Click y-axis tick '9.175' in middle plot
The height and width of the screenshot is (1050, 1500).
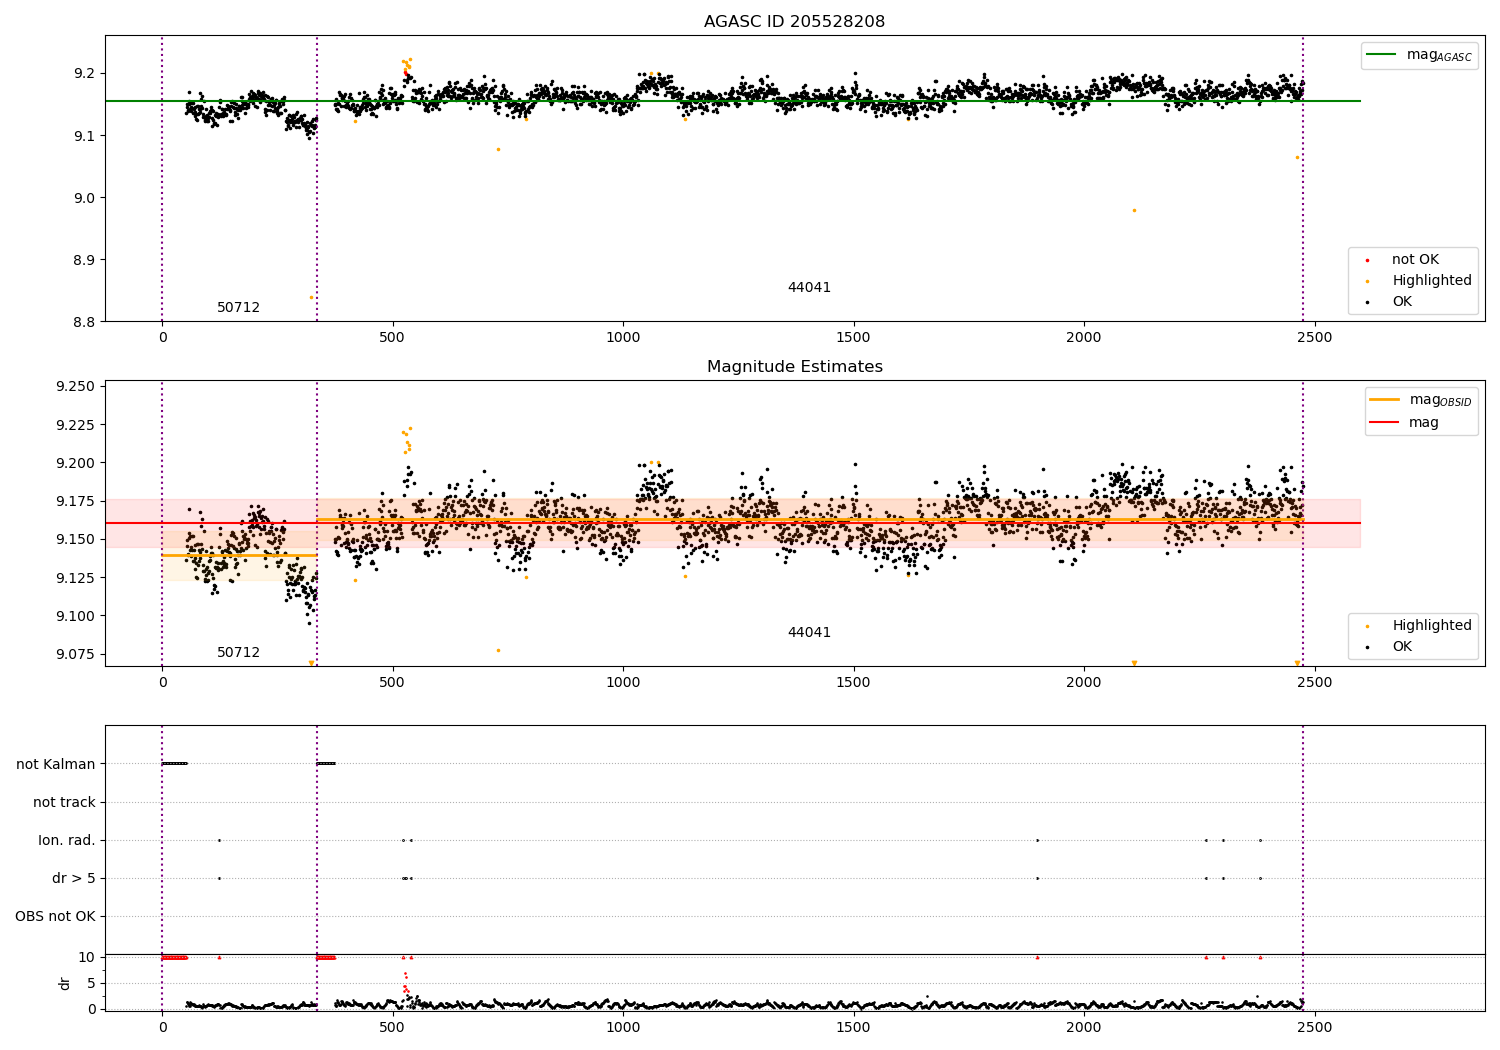[x=77, y=501]
